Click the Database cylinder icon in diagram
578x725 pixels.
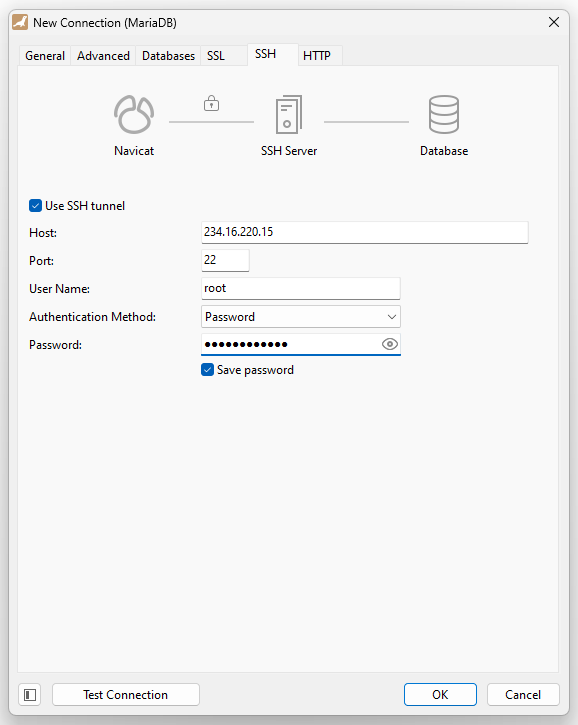(444, 114)
